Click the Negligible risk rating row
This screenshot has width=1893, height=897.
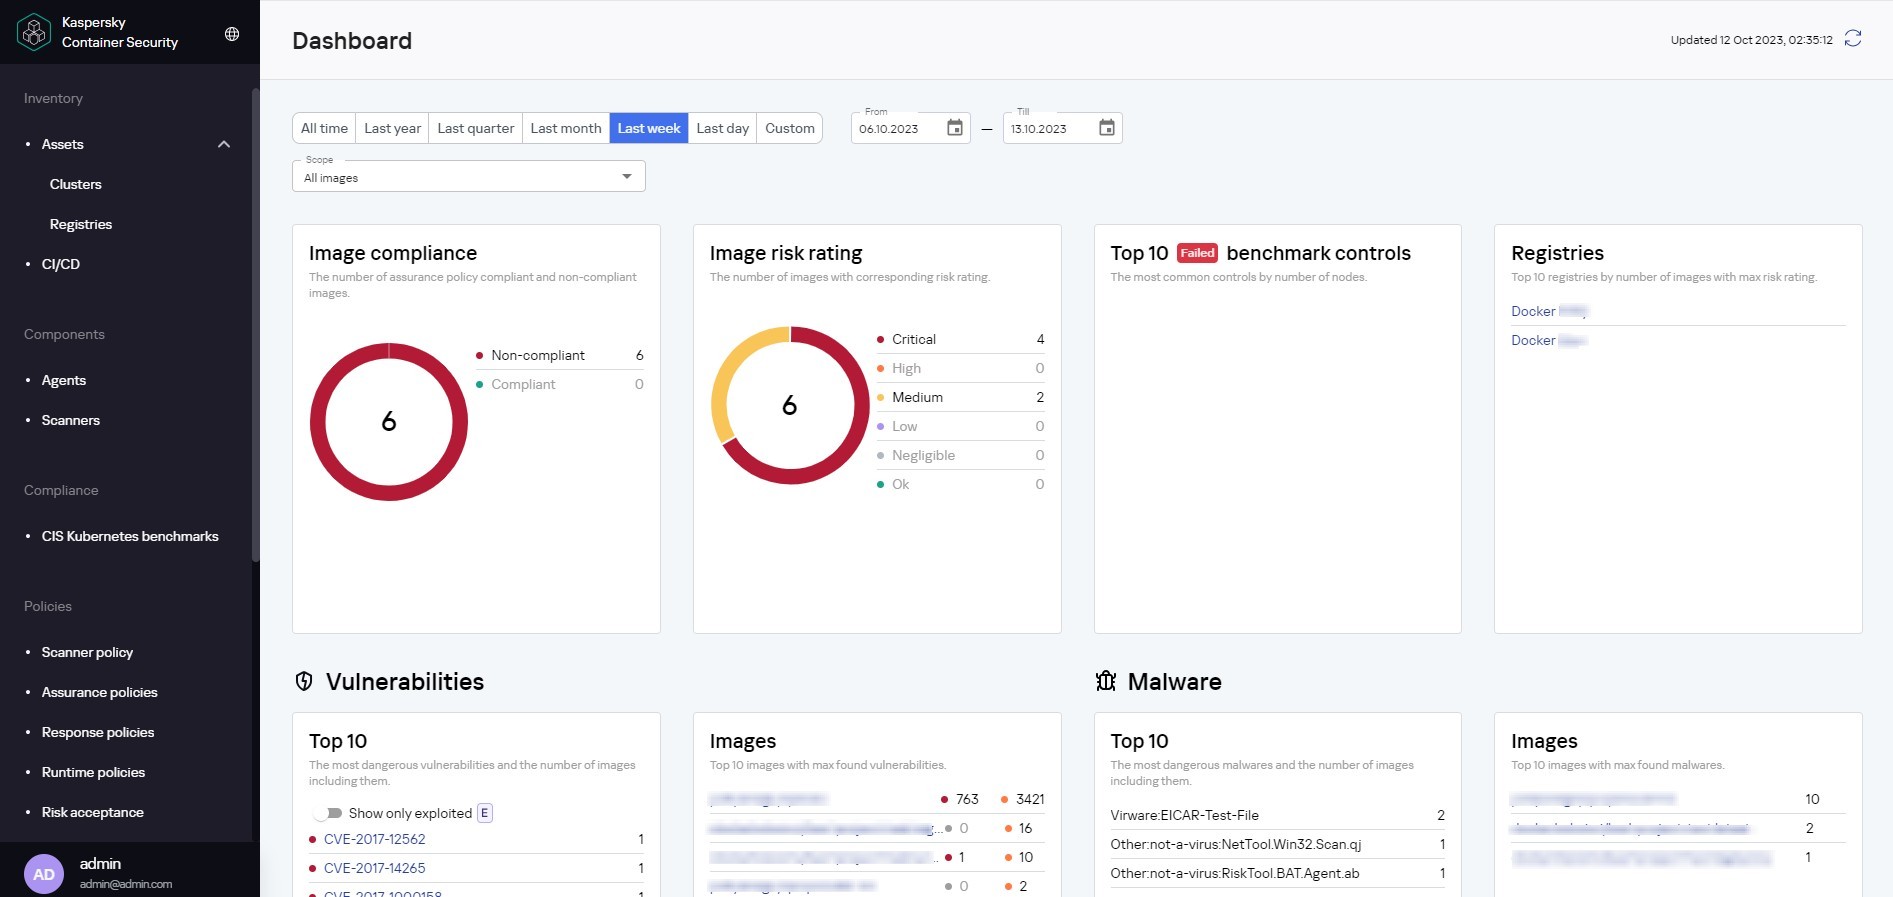pyautogui.click(x=961, y=455)
